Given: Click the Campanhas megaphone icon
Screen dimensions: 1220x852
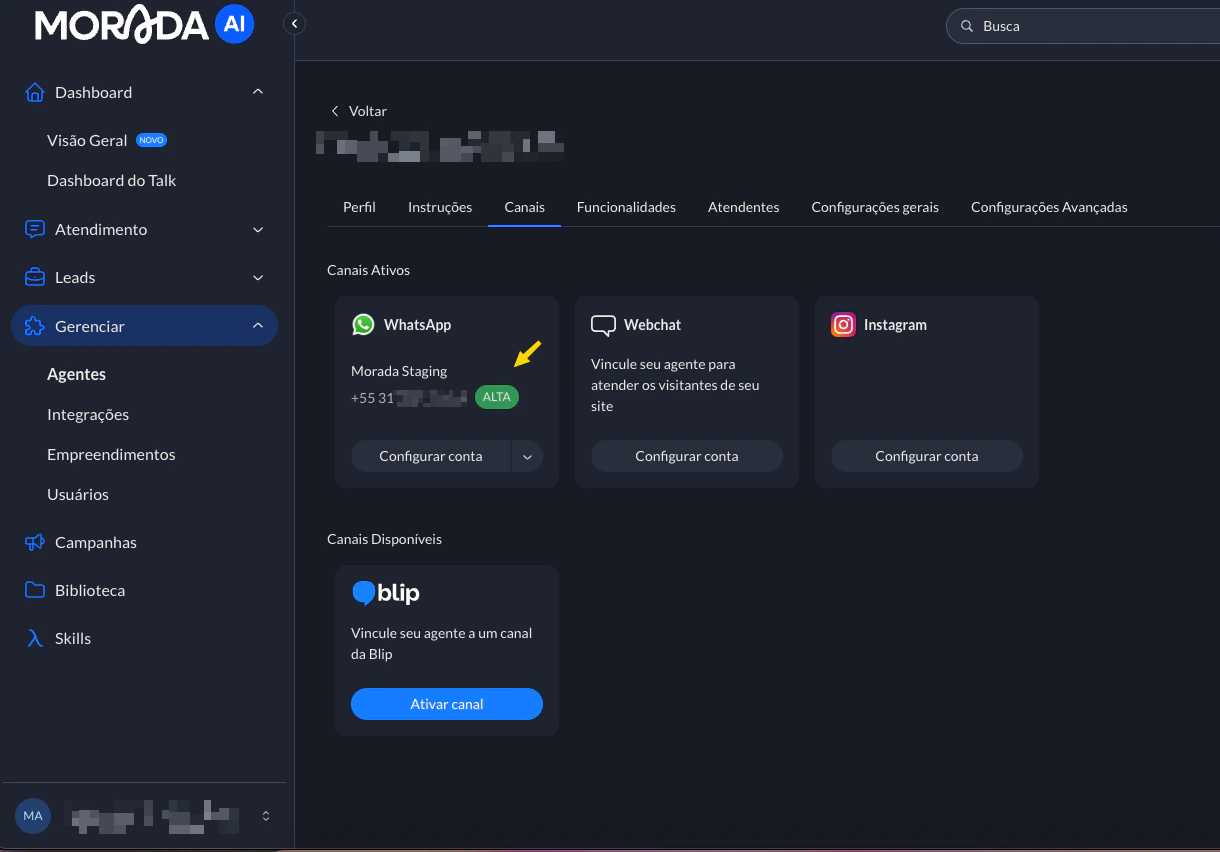Looking at the screenshot, I should pyautogui.click(x=35, y=542).
